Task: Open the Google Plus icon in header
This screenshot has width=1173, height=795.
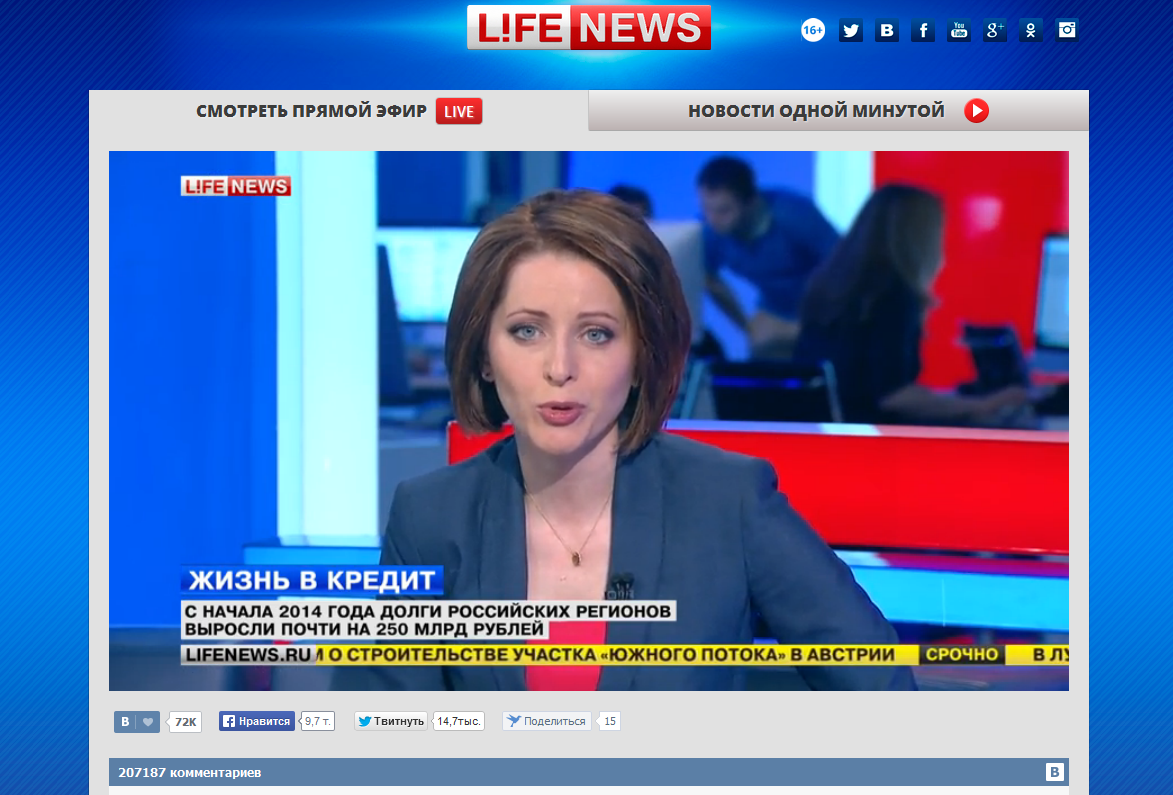Action: 994,31
